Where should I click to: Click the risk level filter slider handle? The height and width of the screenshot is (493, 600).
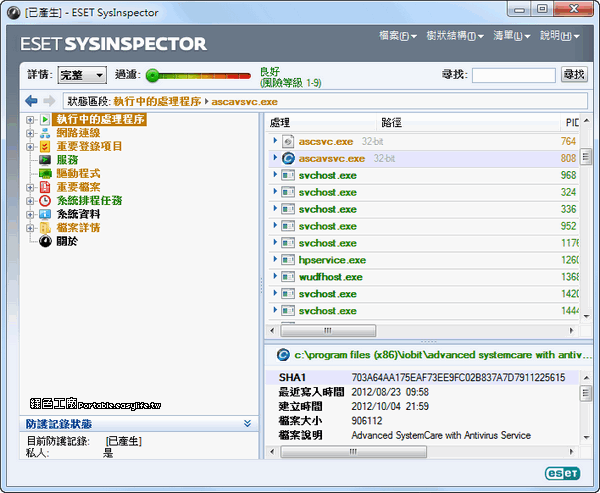tap(153, 75)
